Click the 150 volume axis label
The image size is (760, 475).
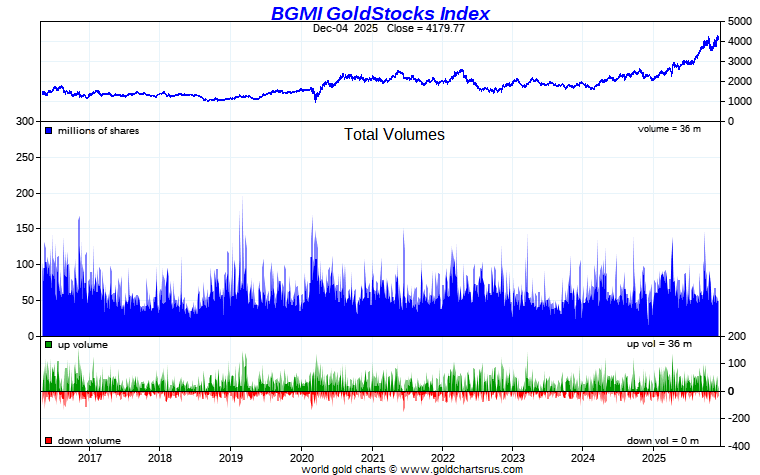tap(25, 229)
